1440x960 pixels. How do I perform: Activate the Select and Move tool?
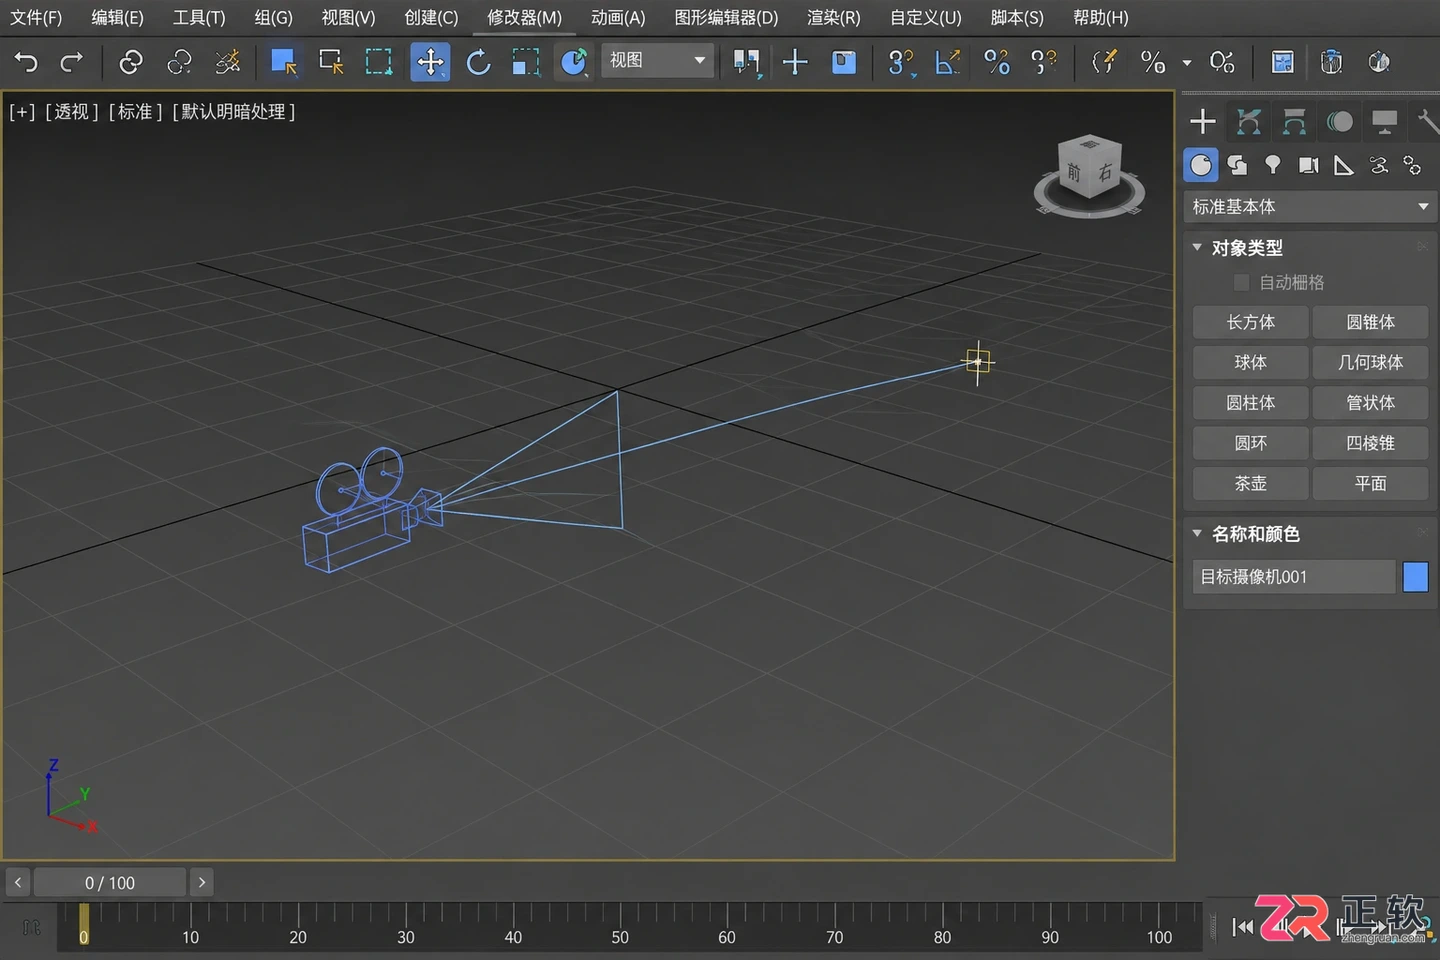[x=430, y=62]
